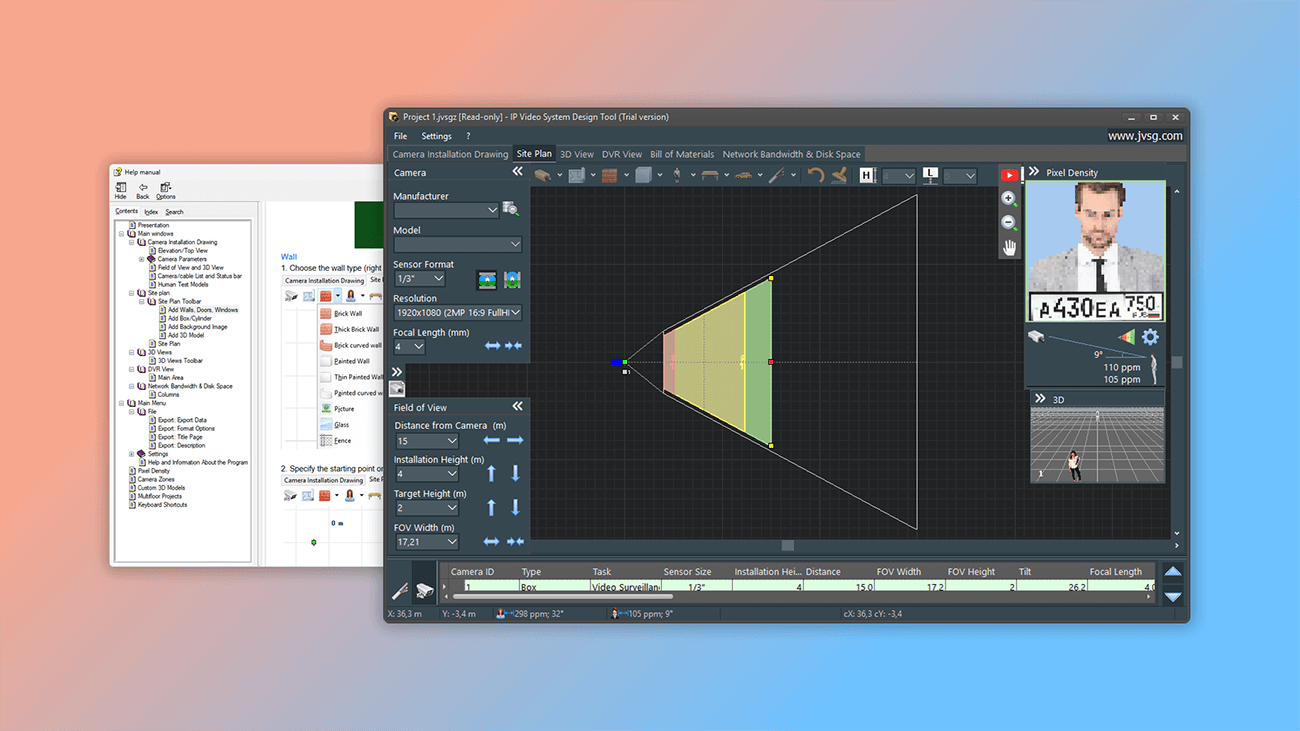Open the www.jvsg.com link

(1145, 136)
